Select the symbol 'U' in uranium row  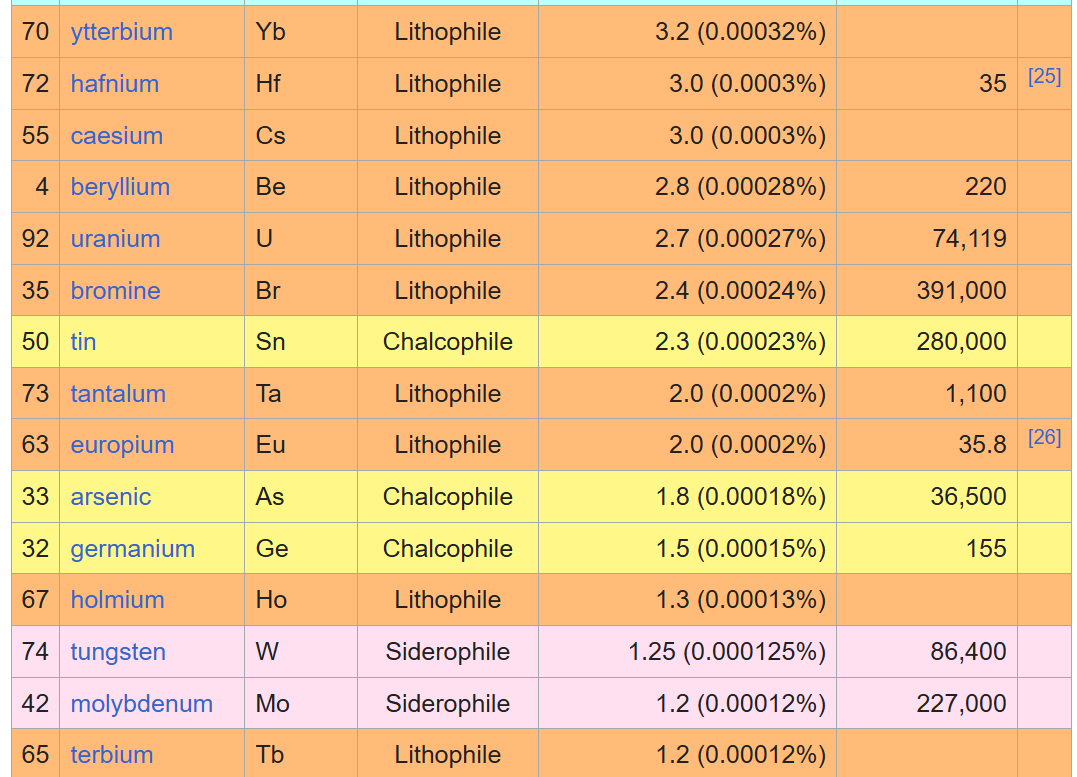[264, 238]
